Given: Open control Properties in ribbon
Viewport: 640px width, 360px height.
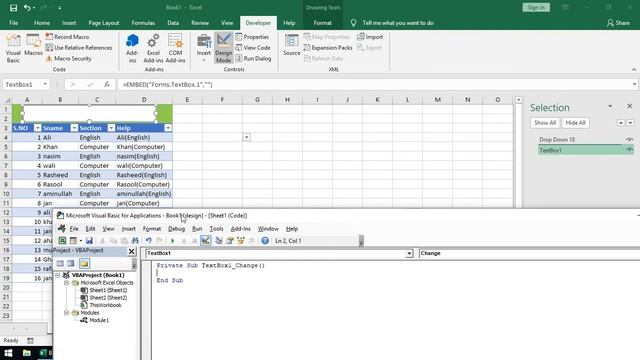Looking at the screenshot, I should coord(252,37).
